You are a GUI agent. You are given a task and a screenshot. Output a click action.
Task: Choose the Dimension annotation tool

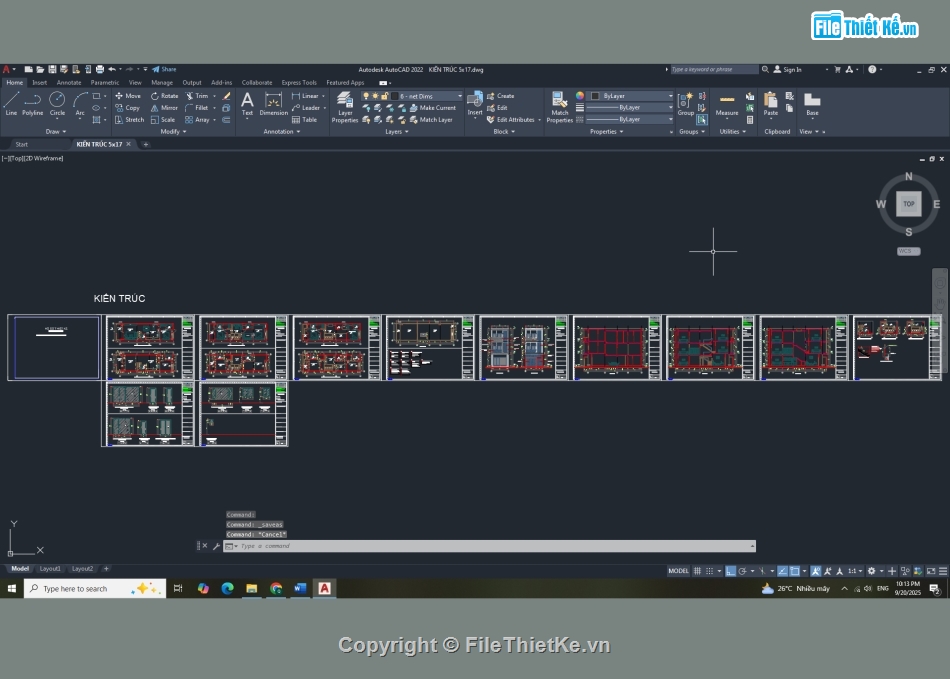pyautogui.click(x=274, y=103)
